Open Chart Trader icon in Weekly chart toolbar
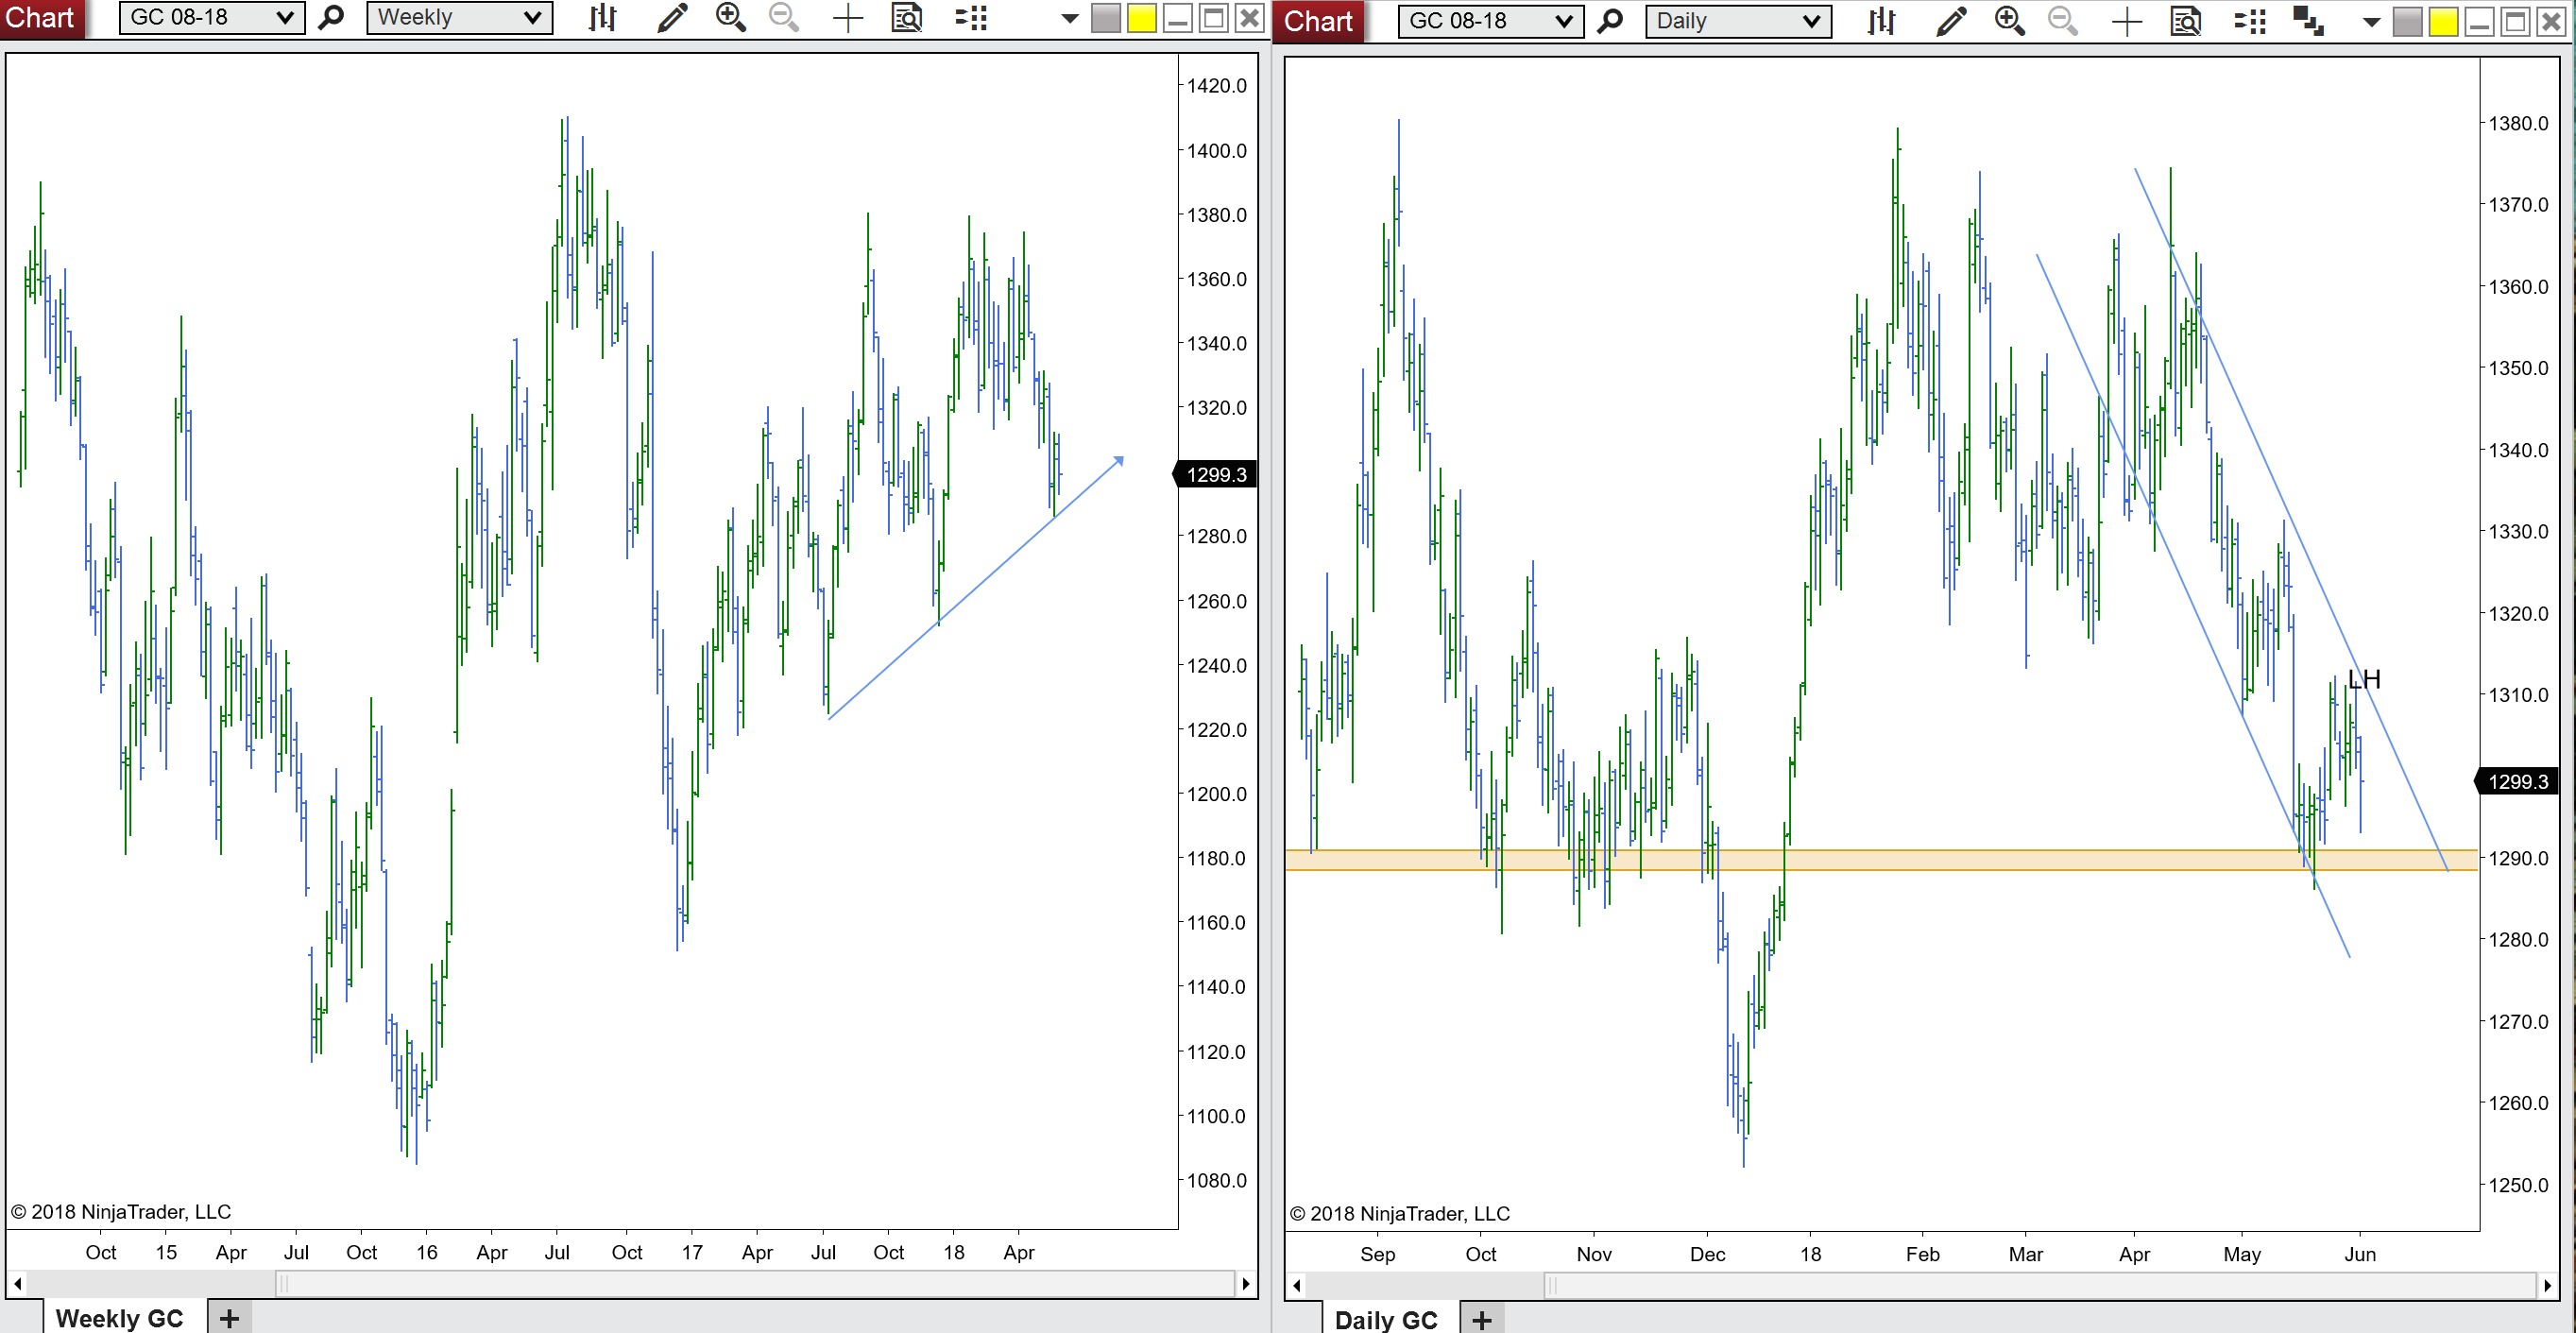The height and width of the screenshot is (1333, 2576). [971, 18]
